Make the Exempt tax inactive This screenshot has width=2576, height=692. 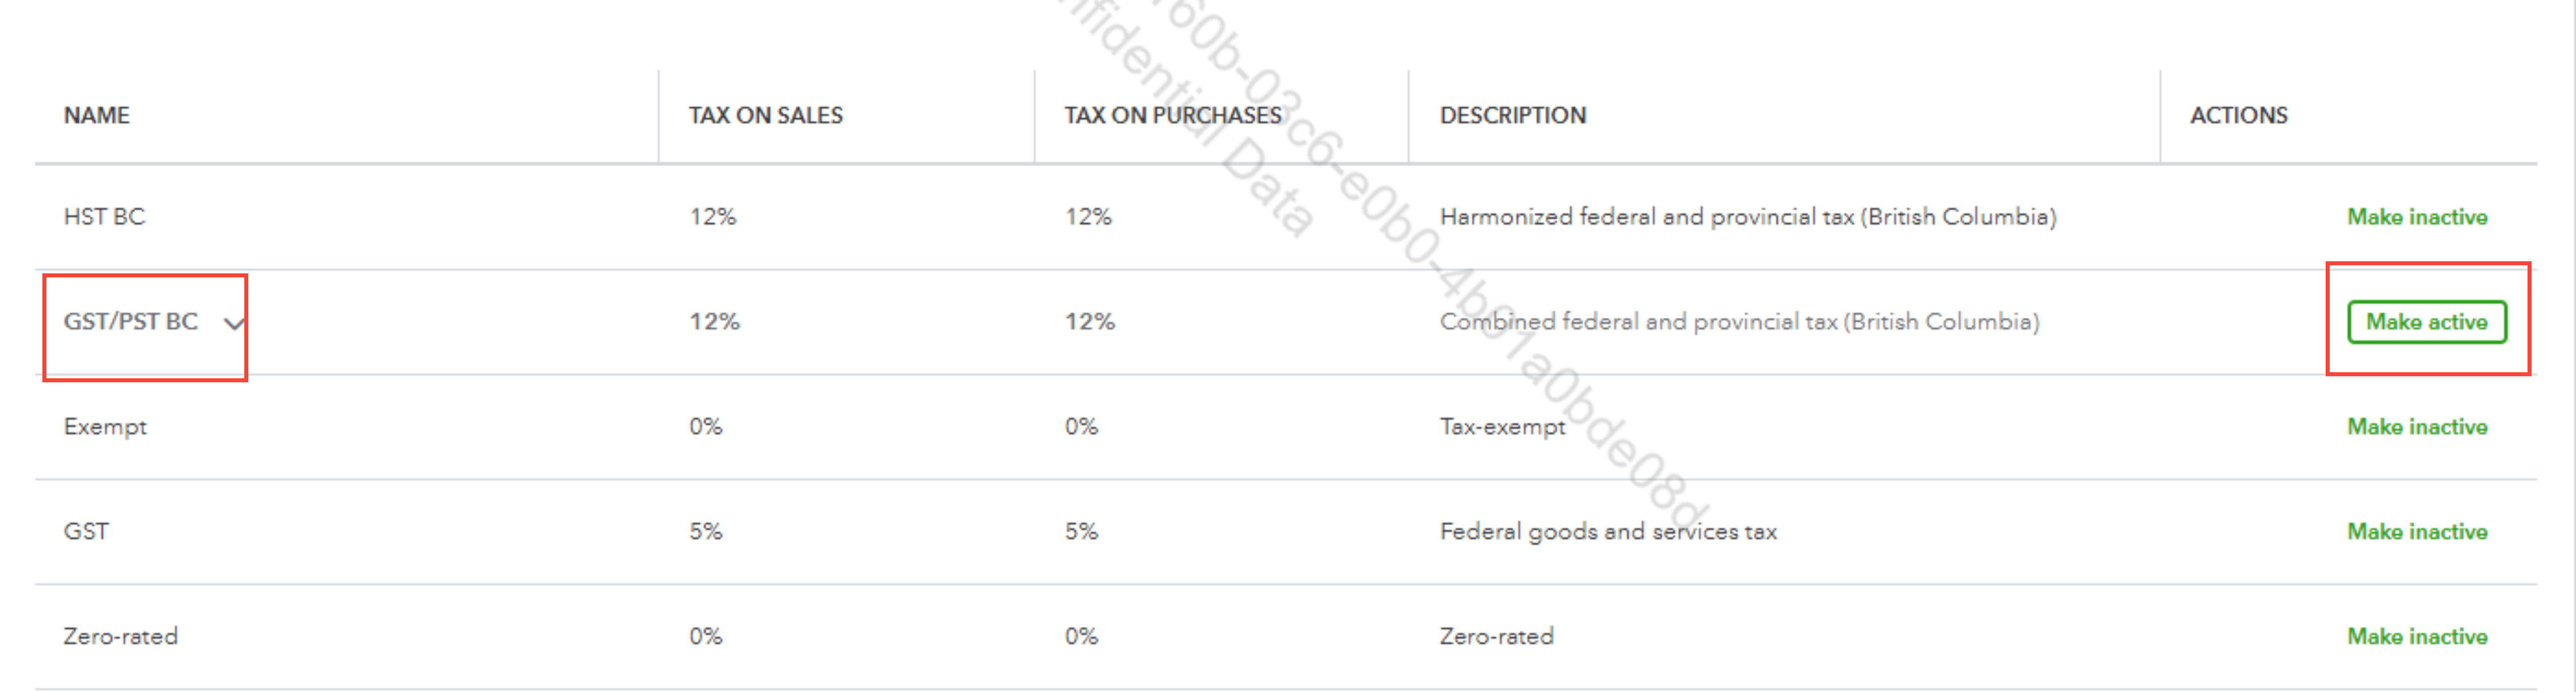point(2416,427)
